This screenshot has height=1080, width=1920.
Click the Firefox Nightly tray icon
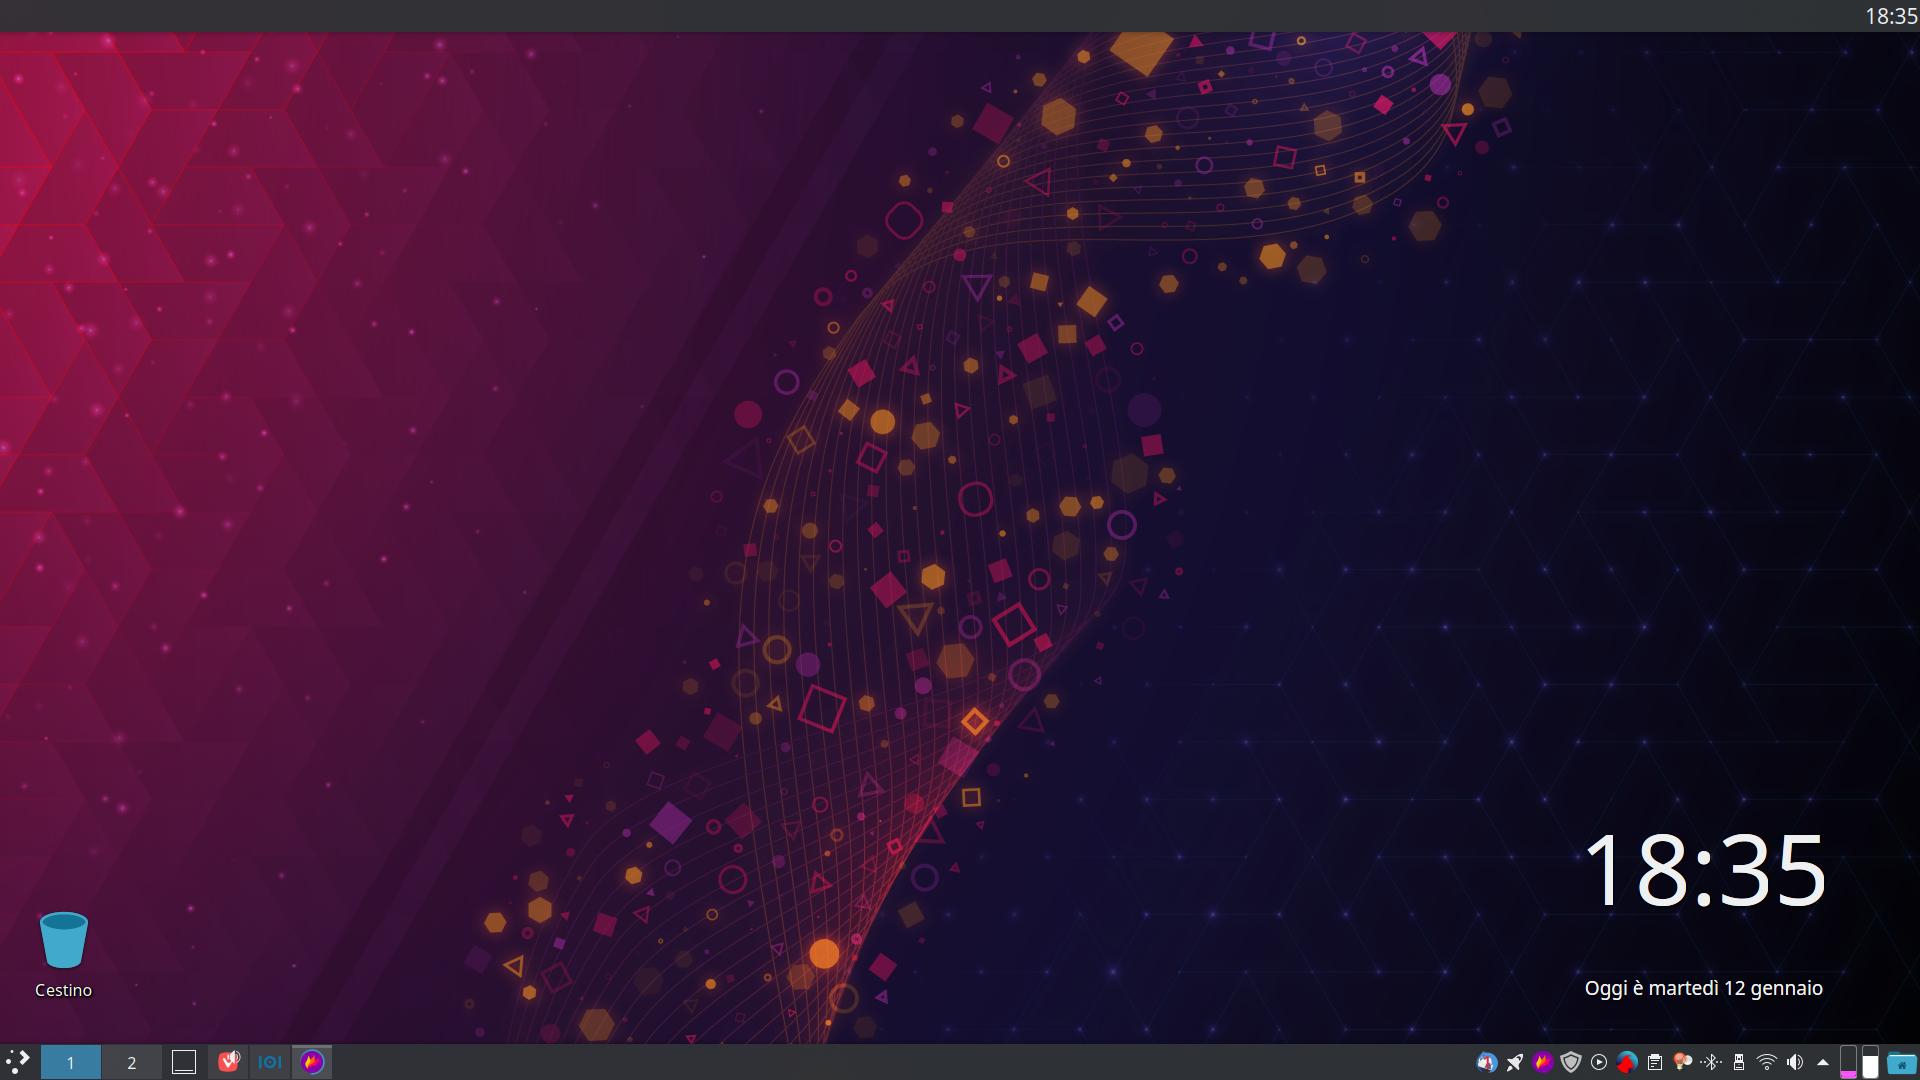pyautogui.click(x=1543, y=1062)
